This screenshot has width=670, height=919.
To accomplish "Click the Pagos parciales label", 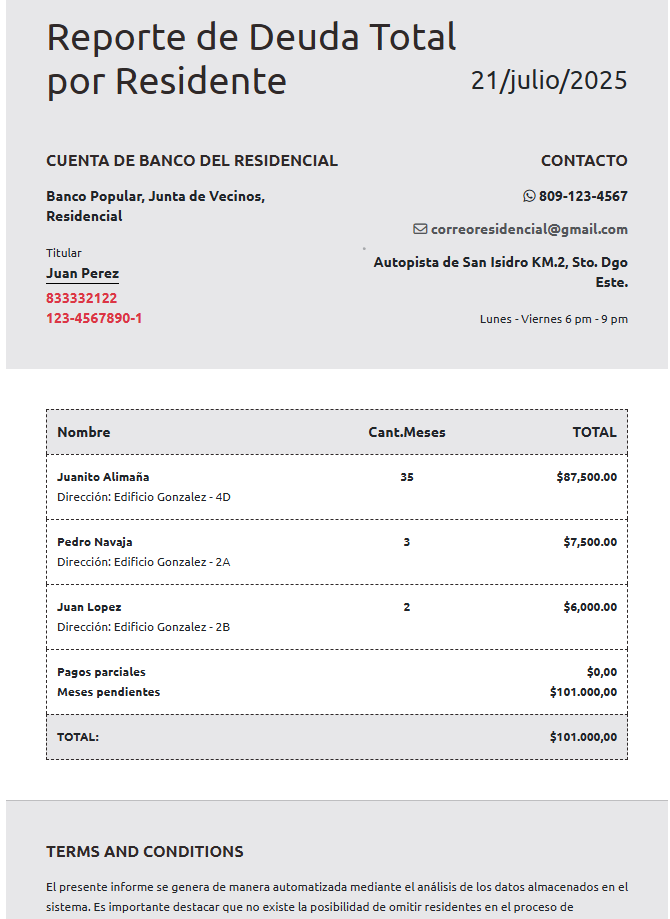I will tap(101, 672).
